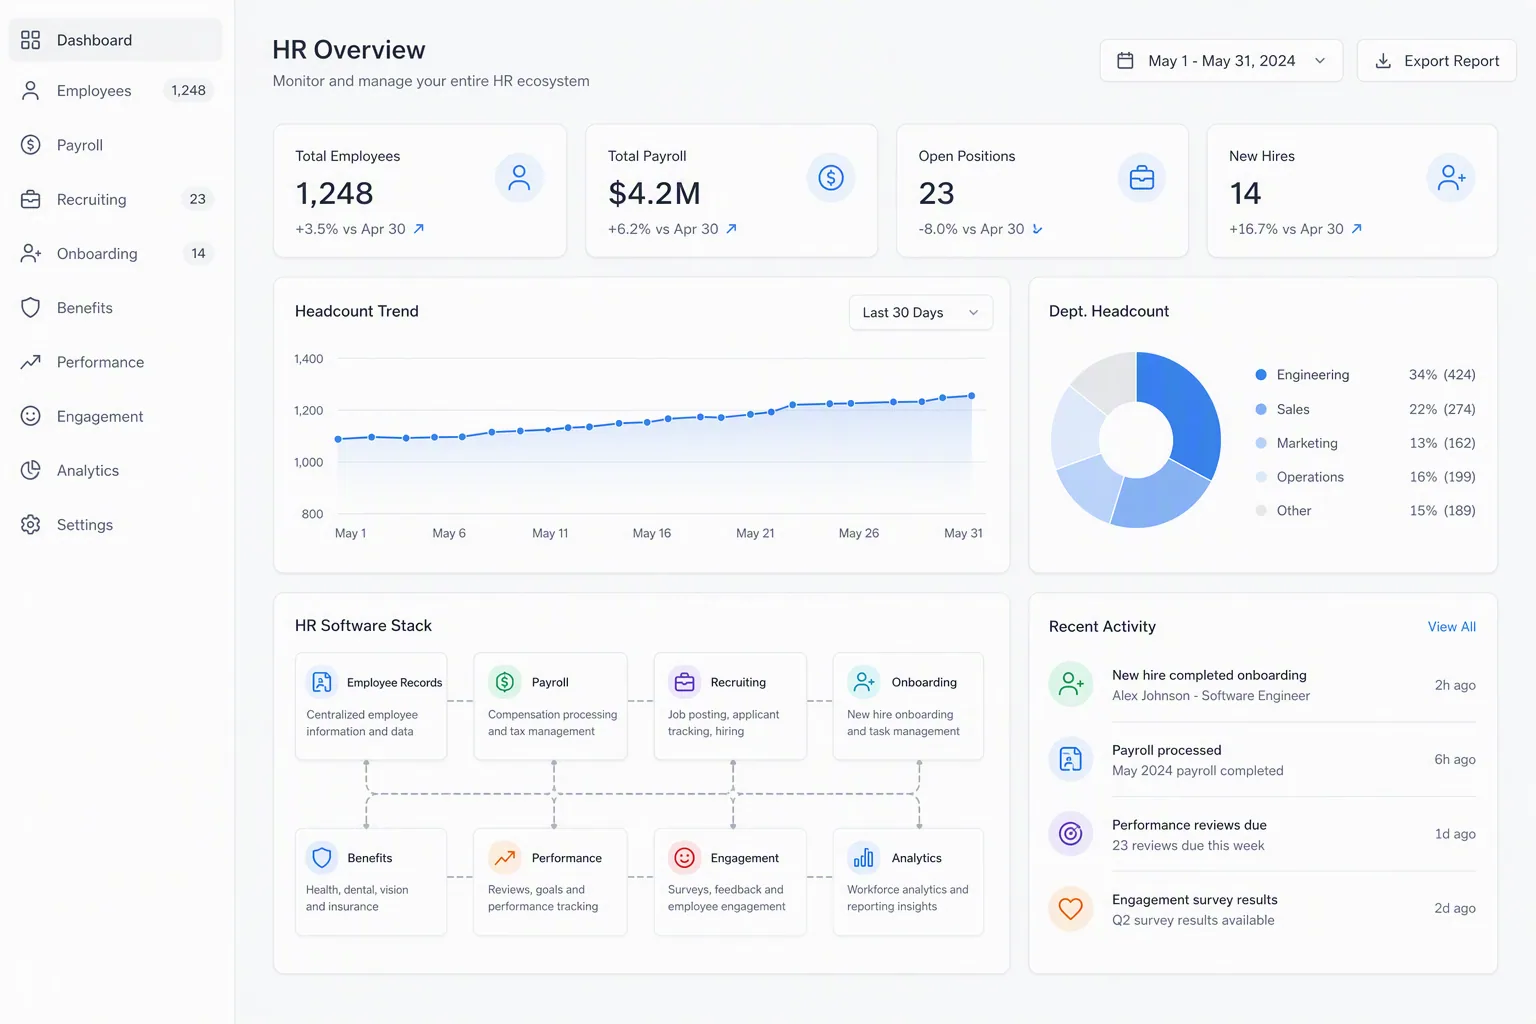Screen dimensions: 1536x1024
Task: Open Onboarding in the sidebar menu
Action: tap(116, 254)
